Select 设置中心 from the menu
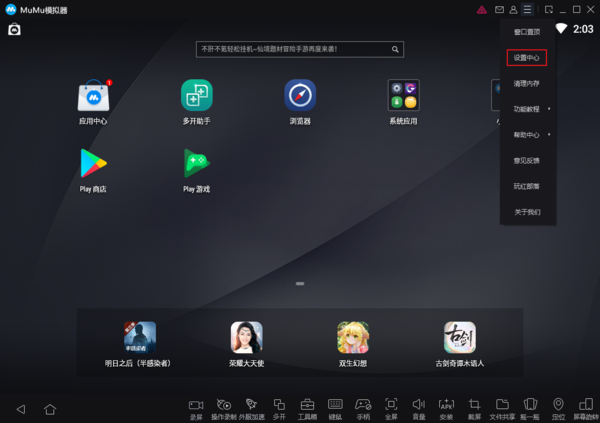 click(527, 58)
